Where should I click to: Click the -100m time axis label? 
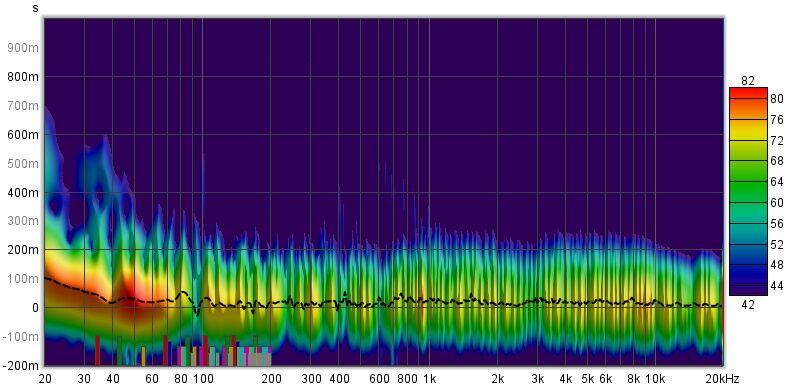coord(22,337)
